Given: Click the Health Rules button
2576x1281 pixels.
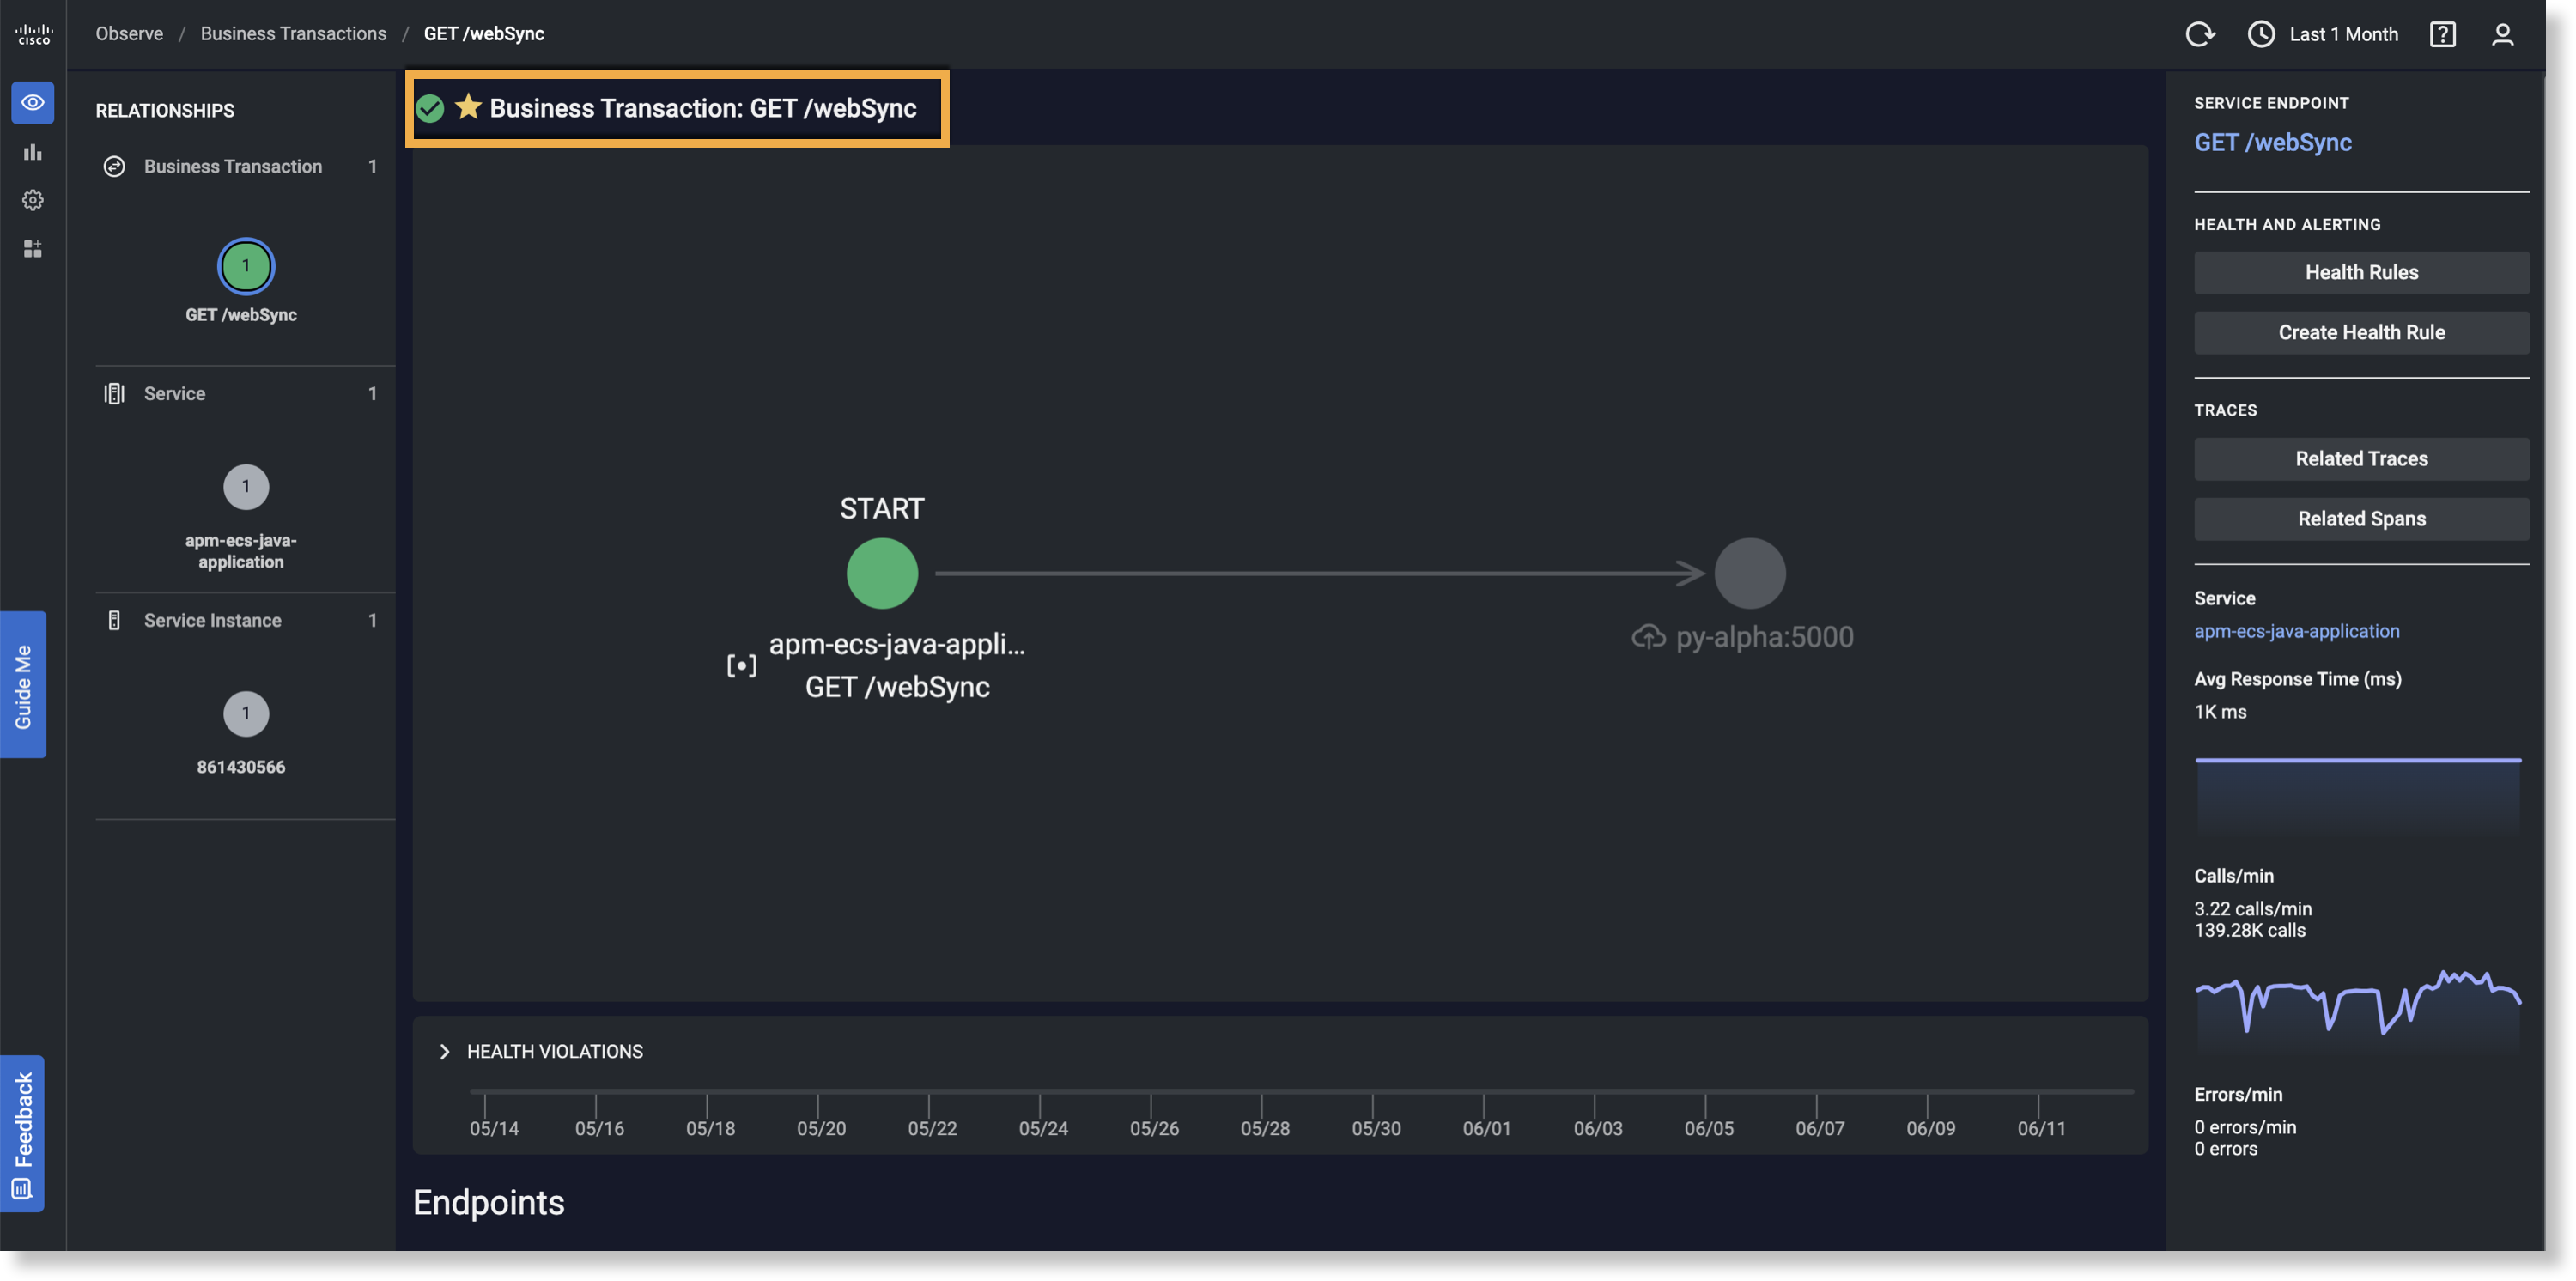Looking at the screenshot, I should (x=2361, y=272).
